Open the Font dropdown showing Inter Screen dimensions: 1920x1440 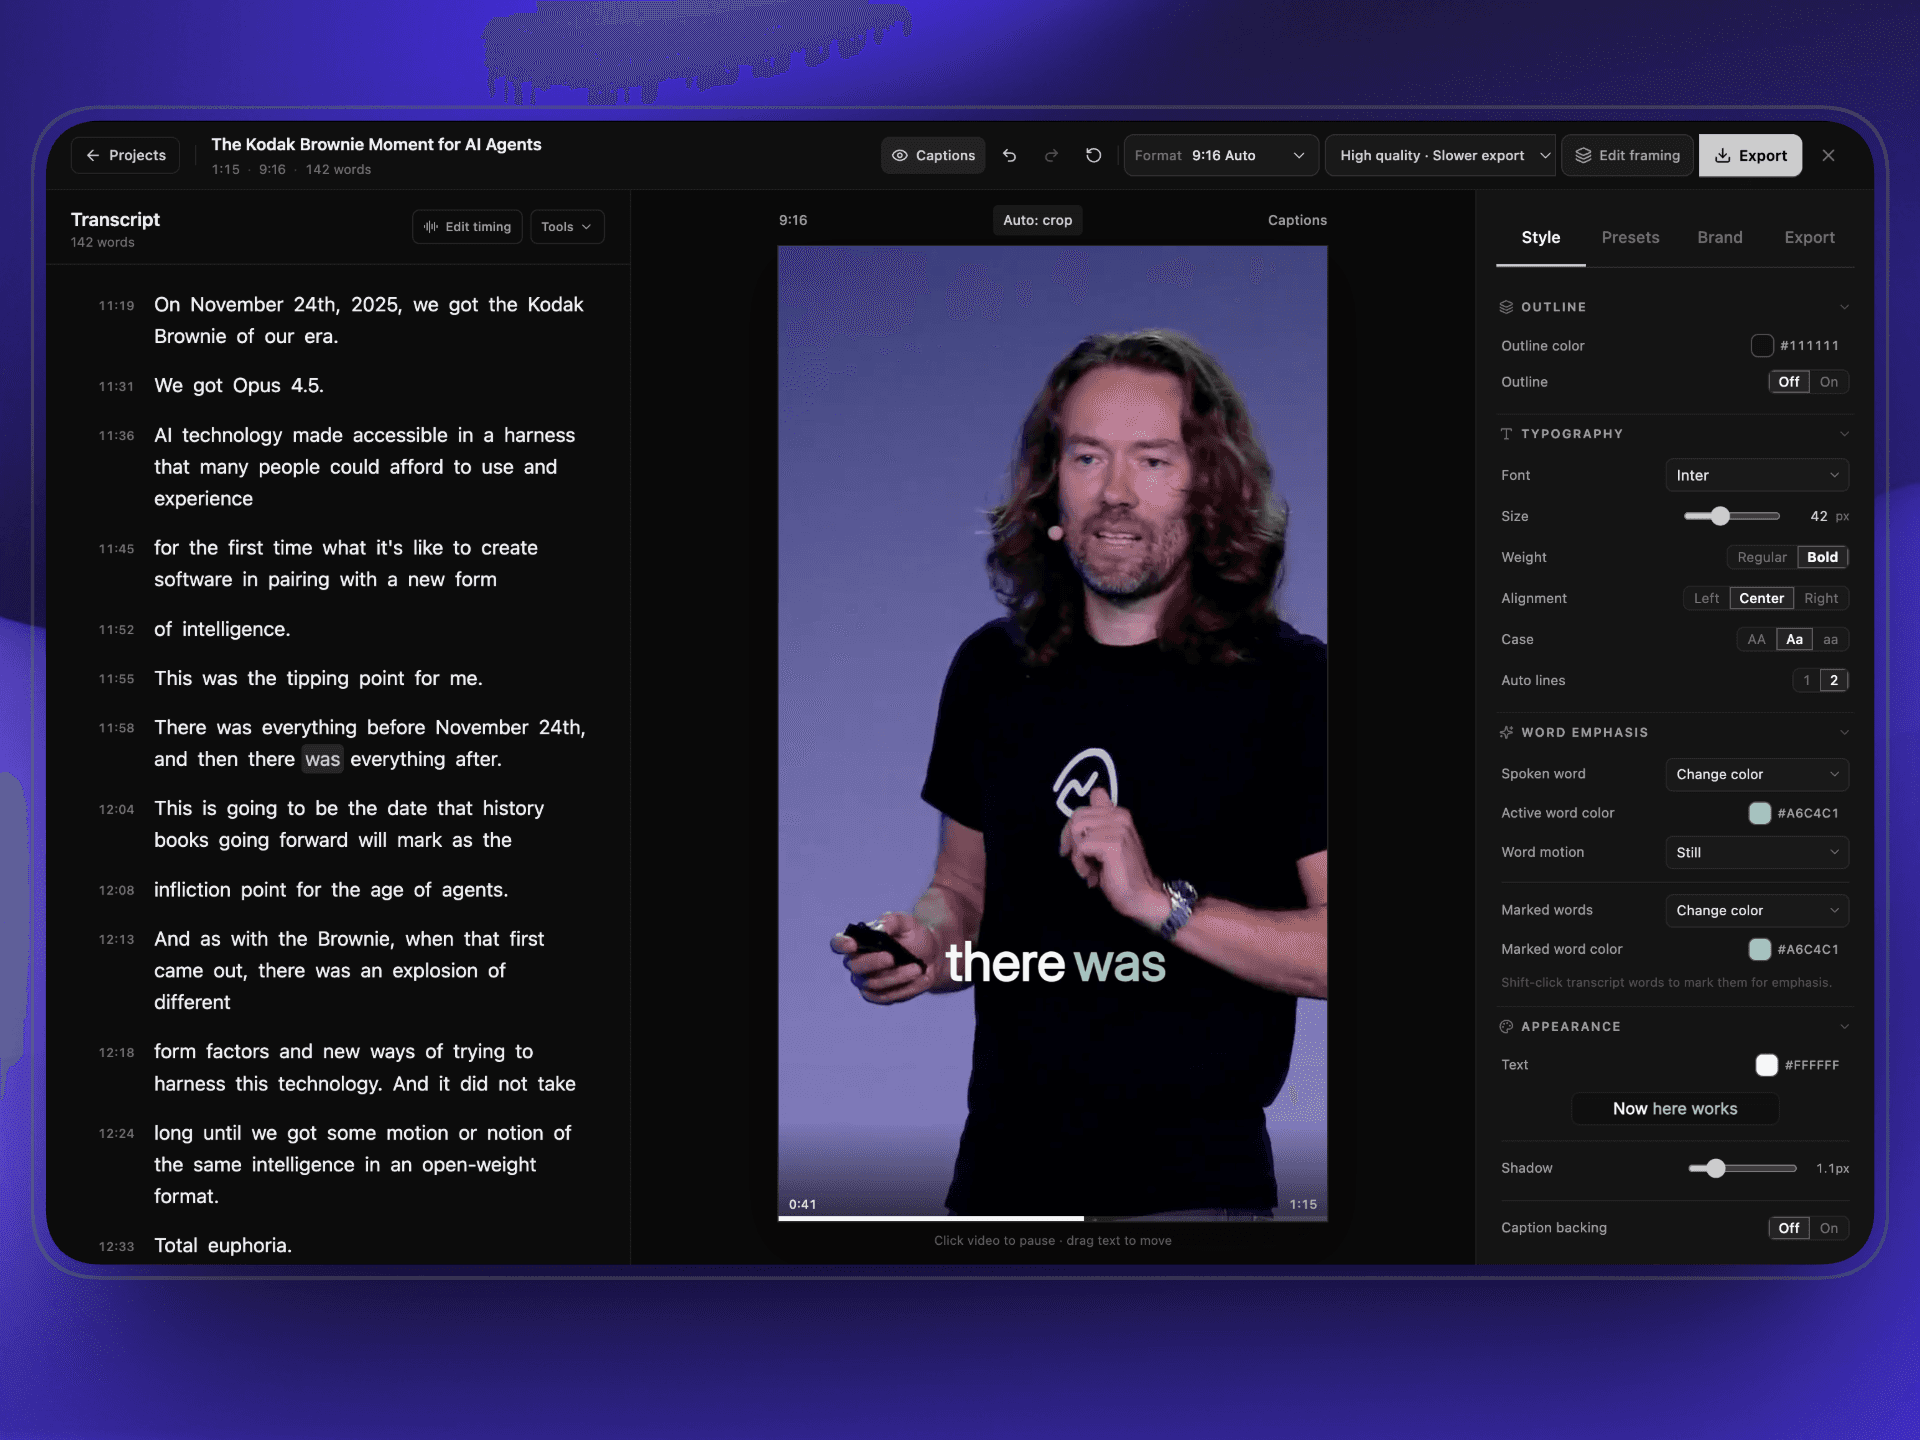tap(1757, 476)
